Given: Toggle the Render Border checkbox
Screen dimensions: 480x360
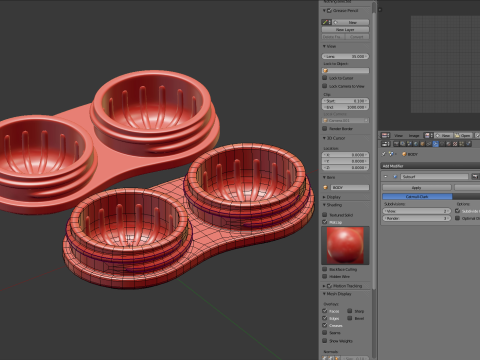Looking at the screenshot, I should [x=325, y=128].
